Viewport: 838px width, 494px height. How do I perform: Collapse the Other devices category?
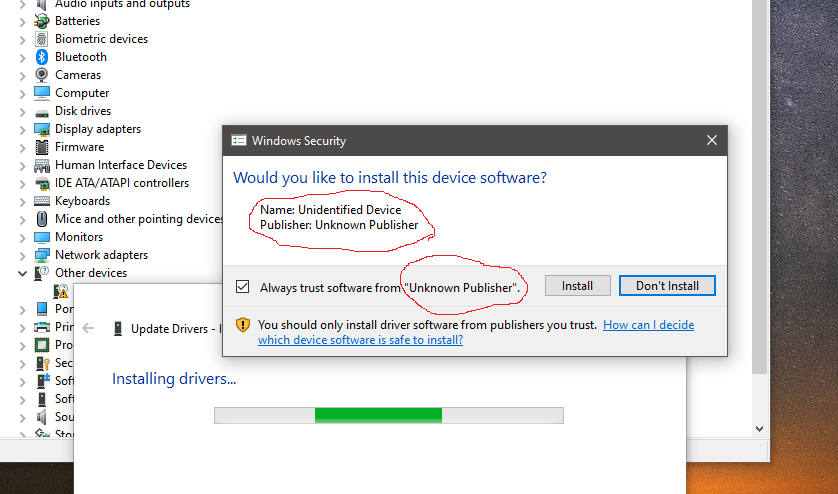click(22, 274)
